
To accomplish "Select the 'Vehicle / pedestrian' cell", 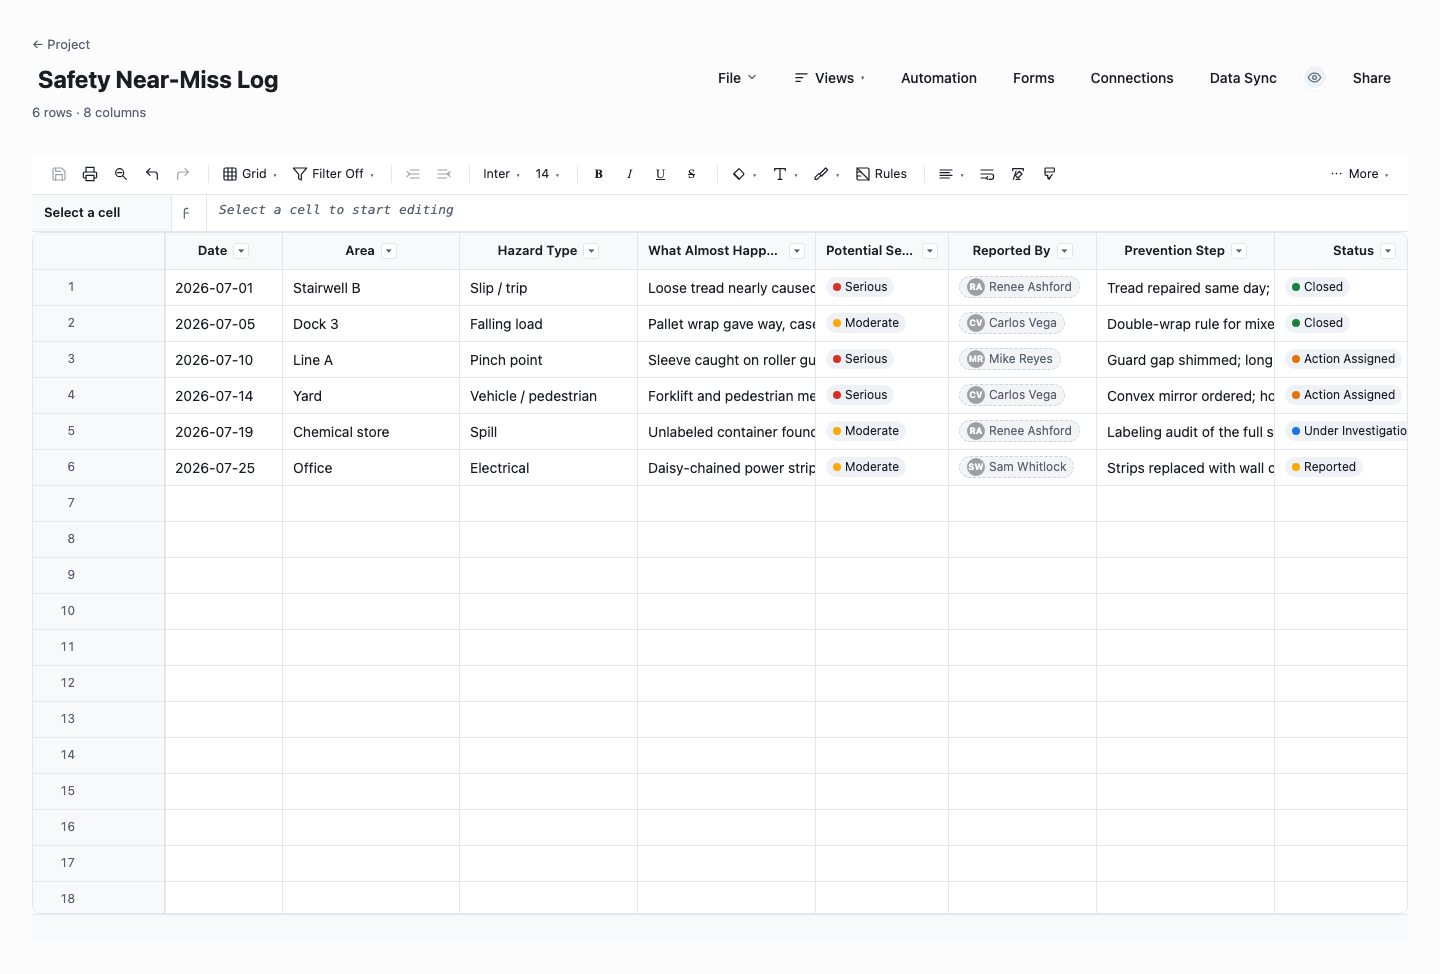I will (x=549, y=396).
